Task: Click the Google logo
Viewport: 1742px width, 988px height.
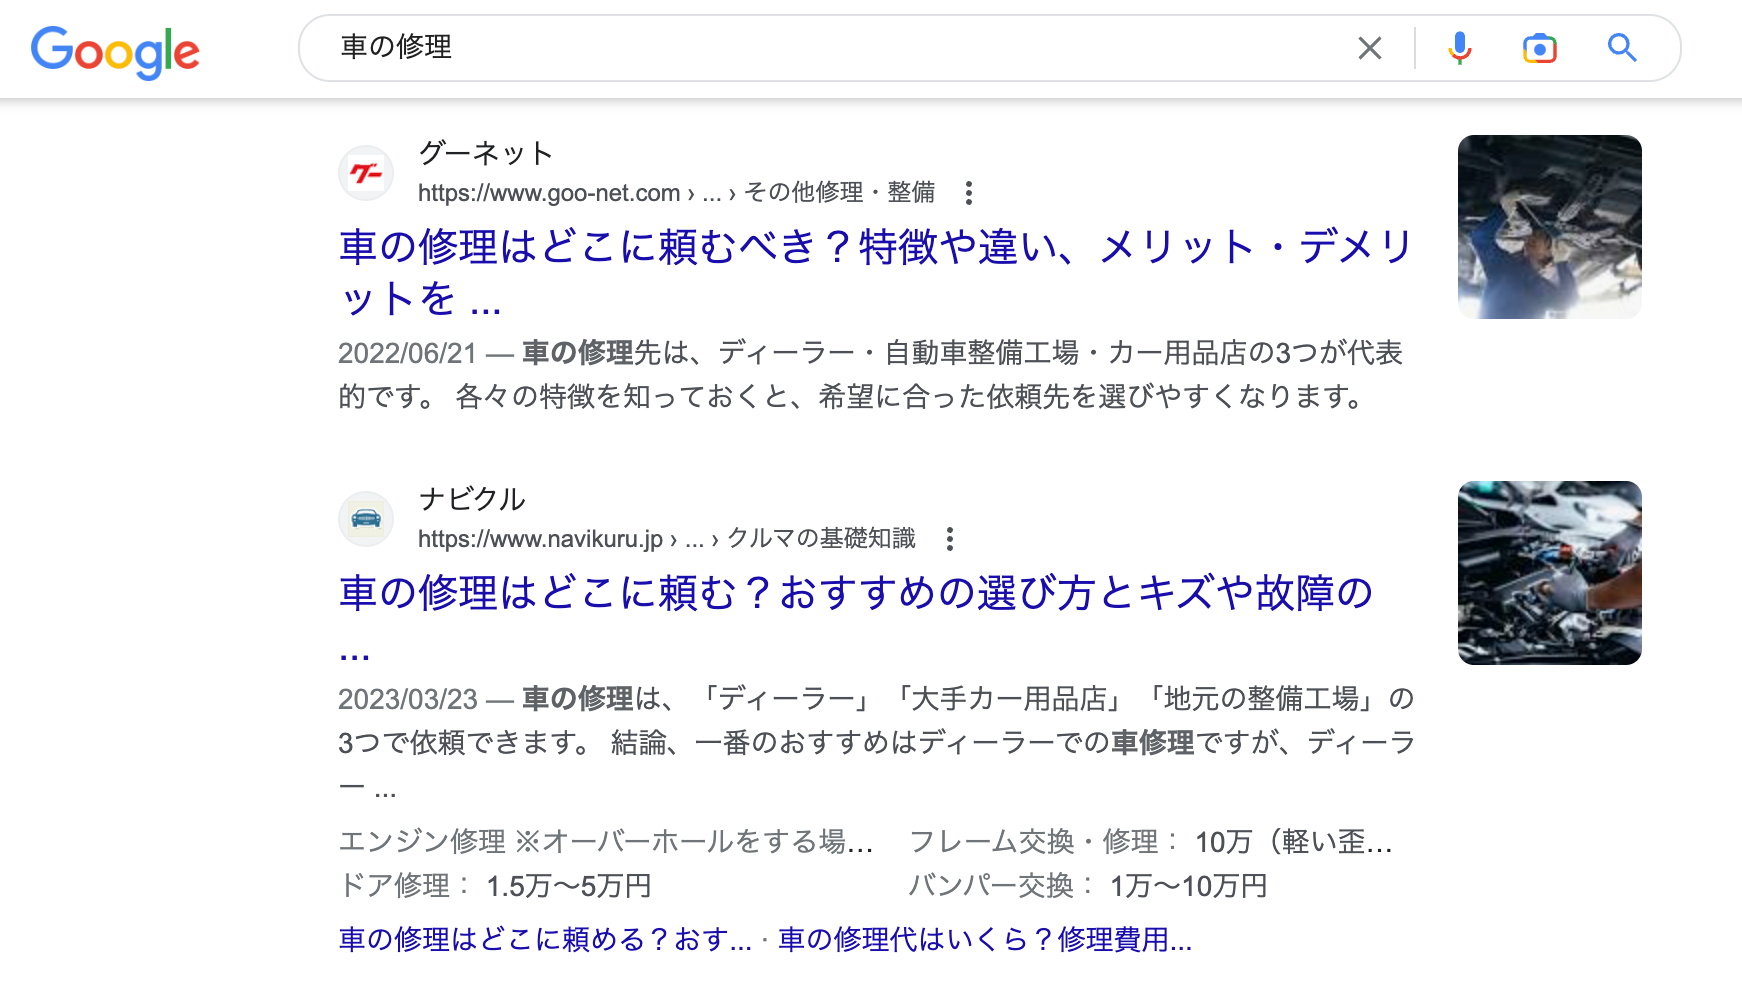Action: tap(115, 51)
